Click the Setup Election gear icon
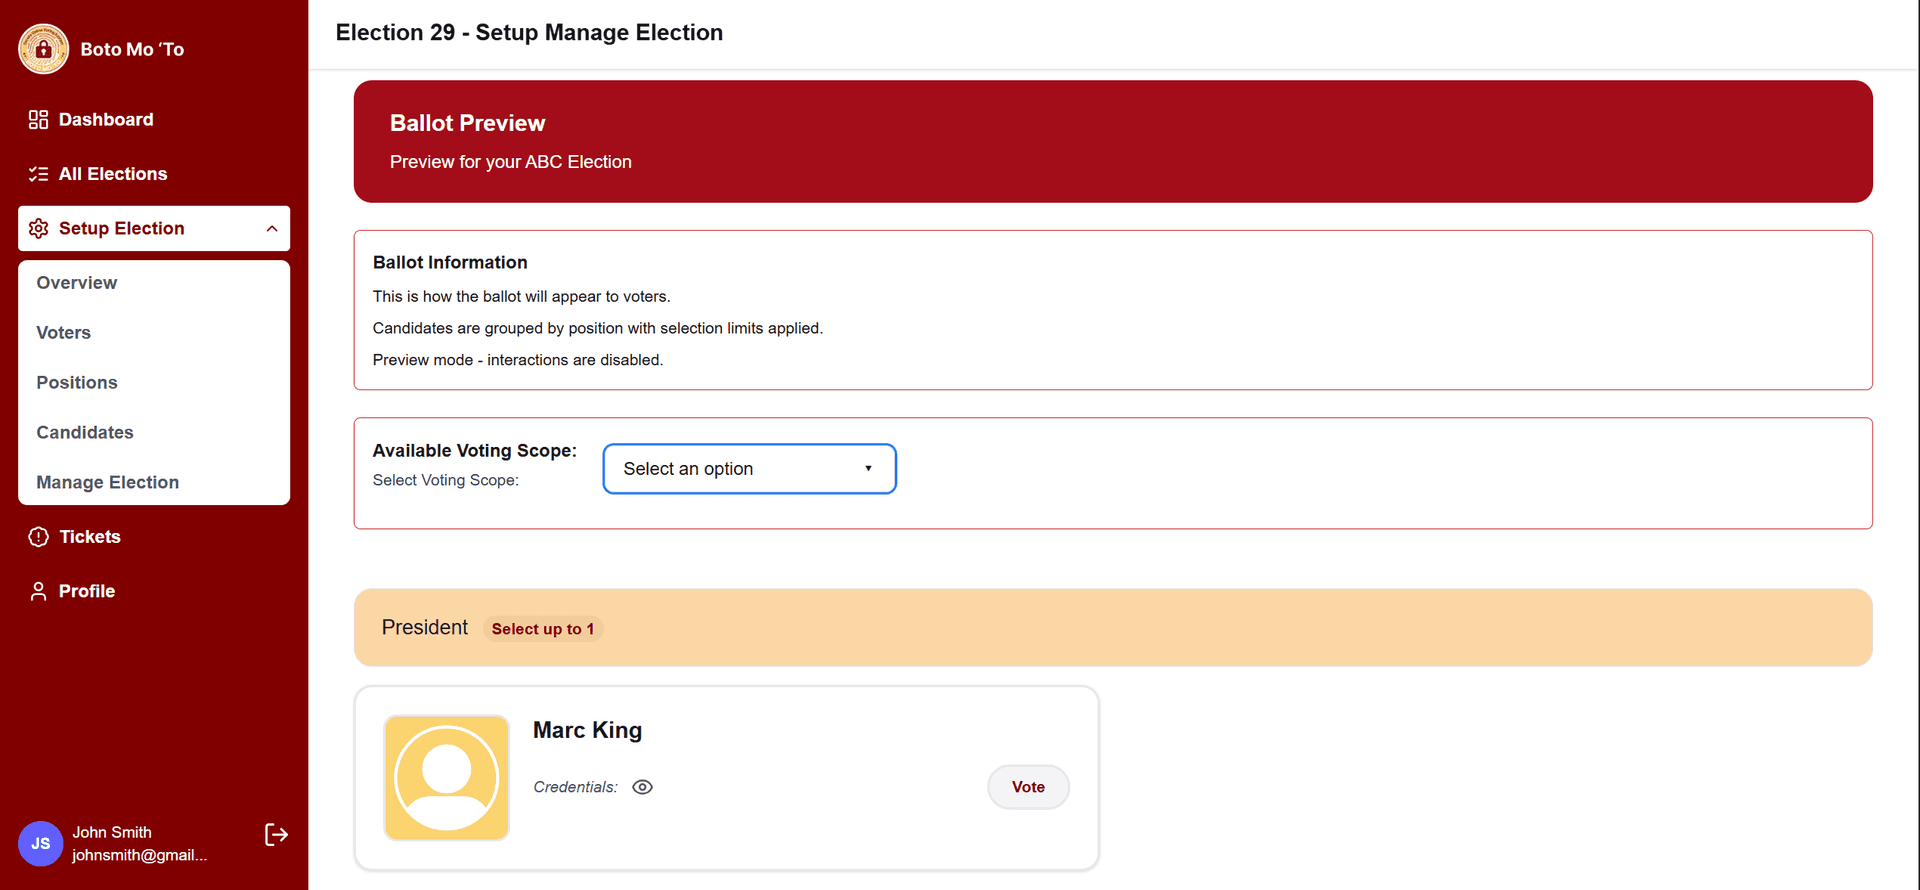The image size is (1920, 890). (38, 229)
